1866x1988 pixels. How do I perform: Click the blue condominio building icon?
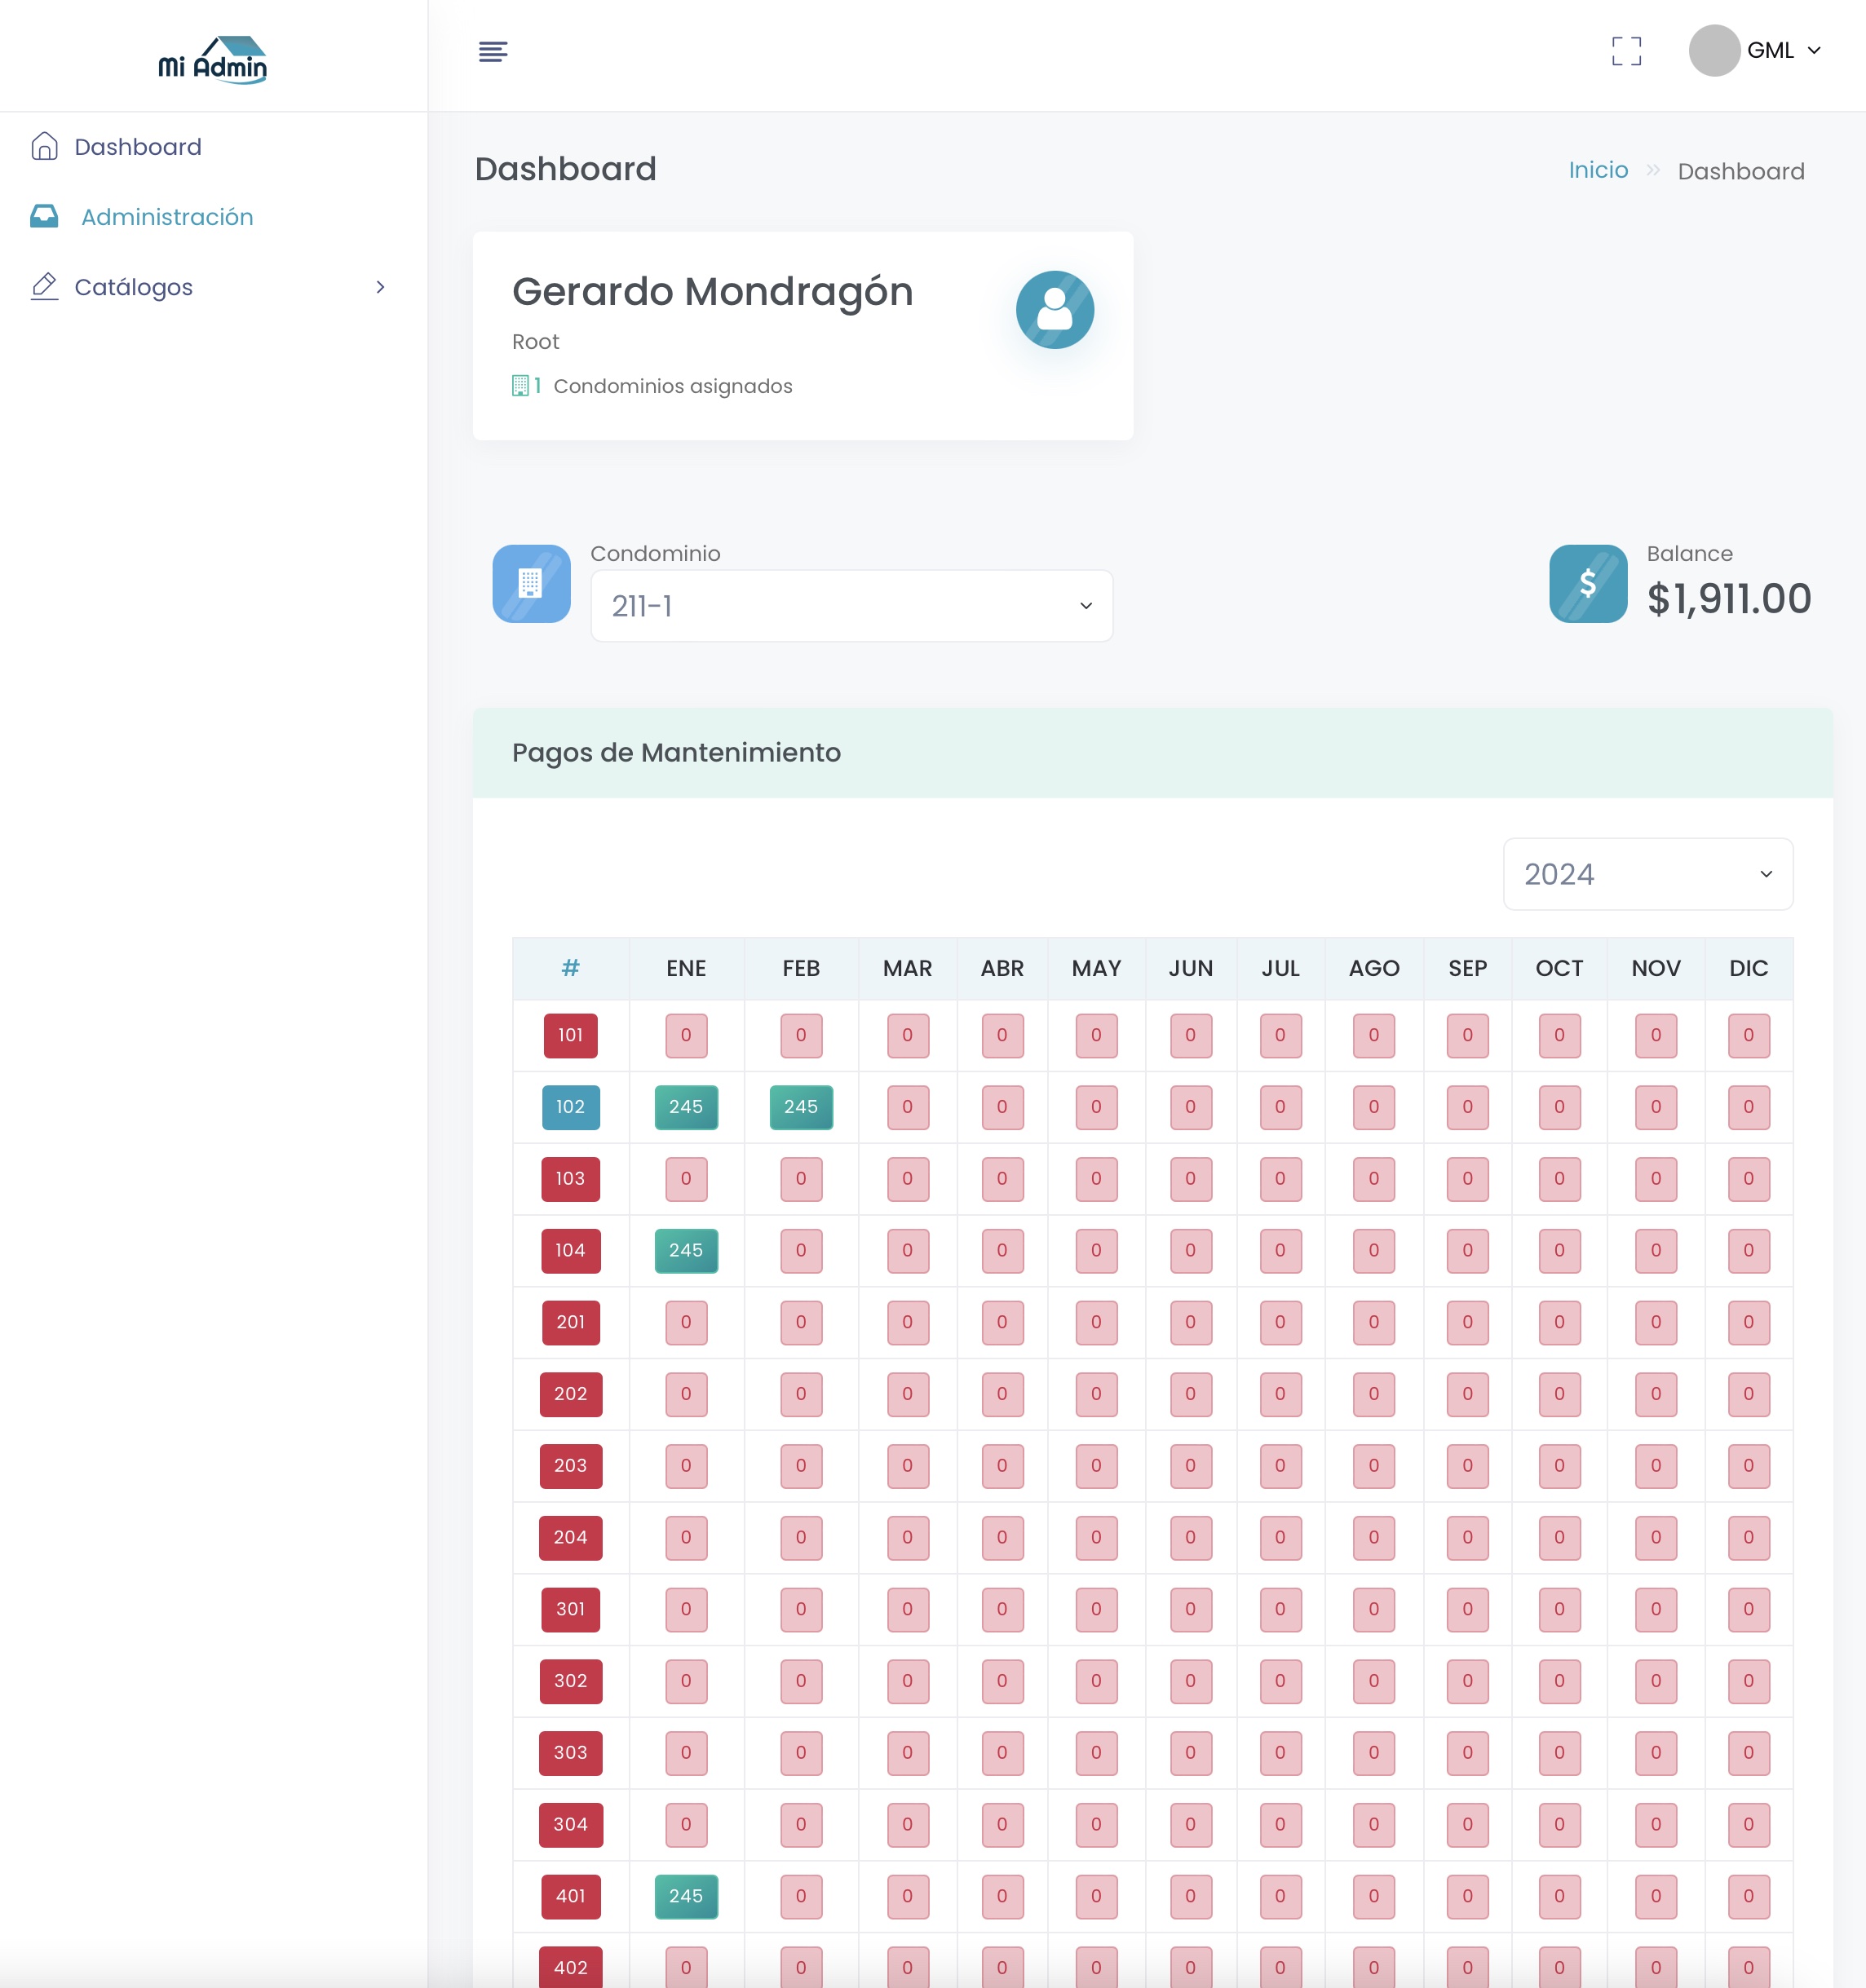point(531,583)
